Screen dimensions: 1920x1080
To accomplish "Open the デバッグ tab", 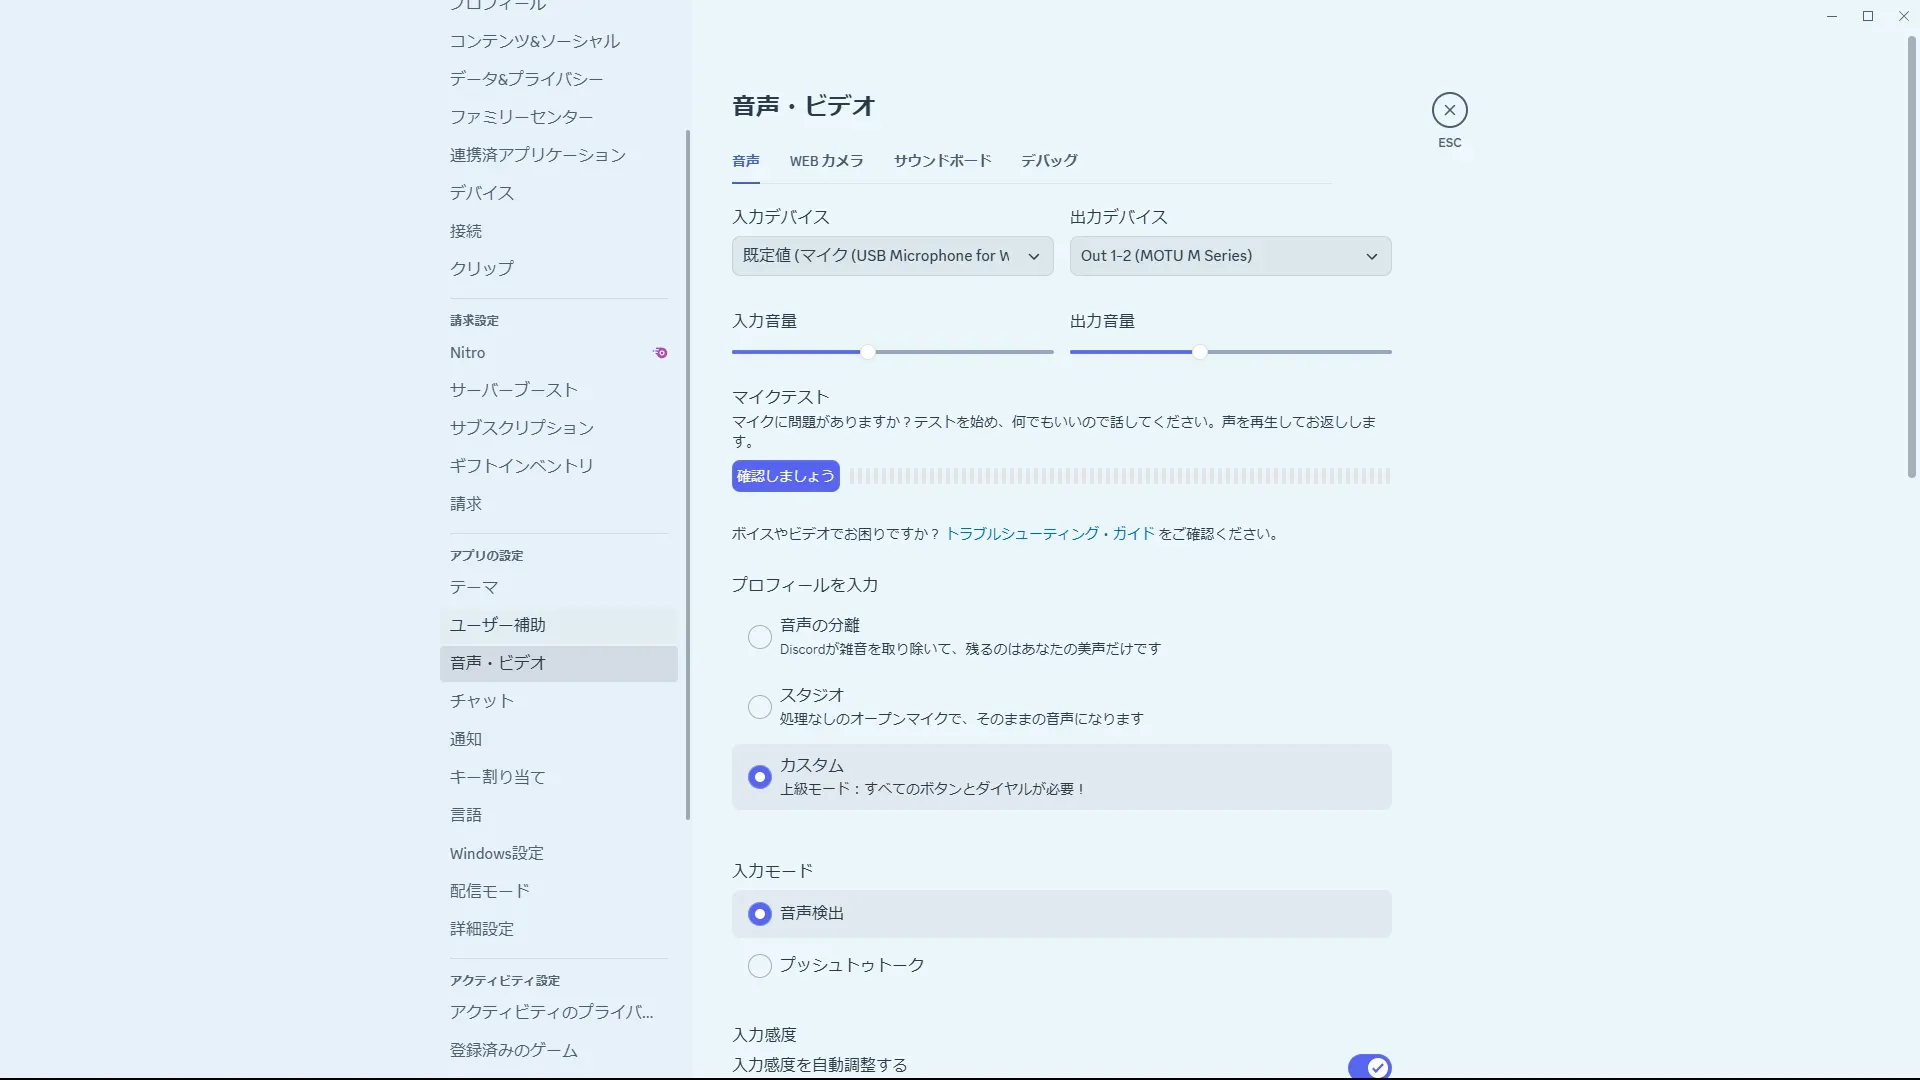I will 1049,161.
